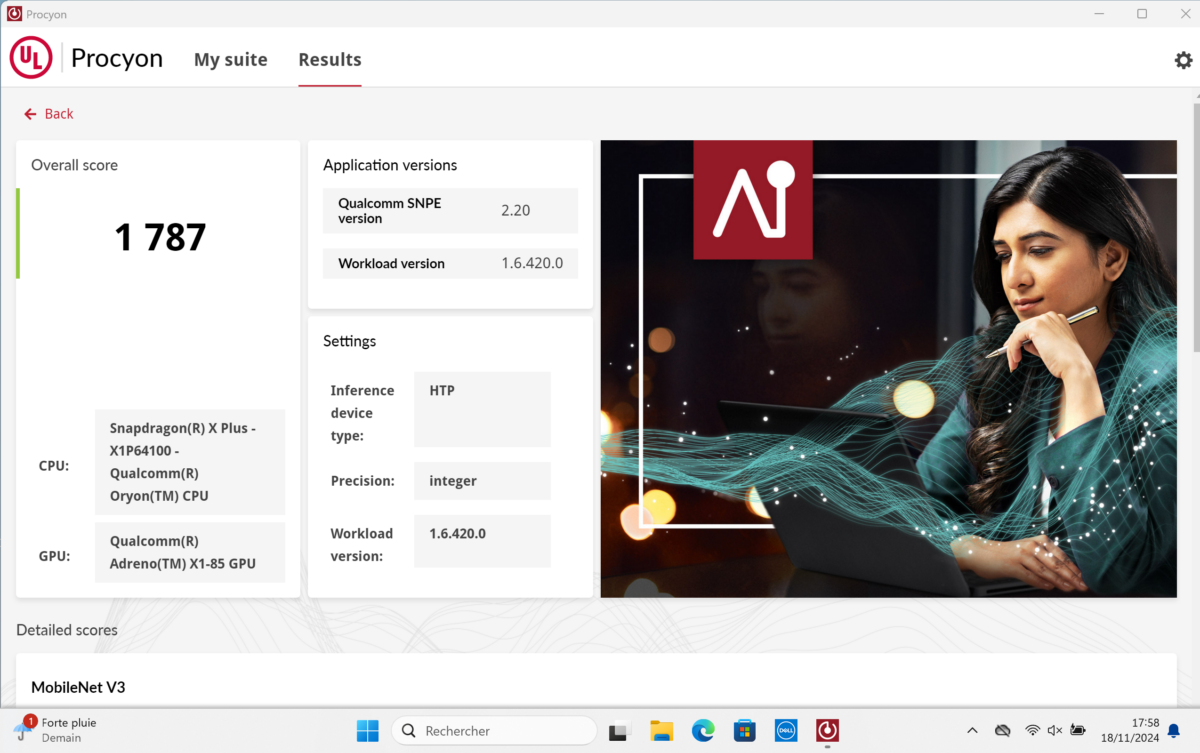Viewport: 1200px width, 753px height.
Task: Open the Procyon settings gear
Action: click(1183, 60)
